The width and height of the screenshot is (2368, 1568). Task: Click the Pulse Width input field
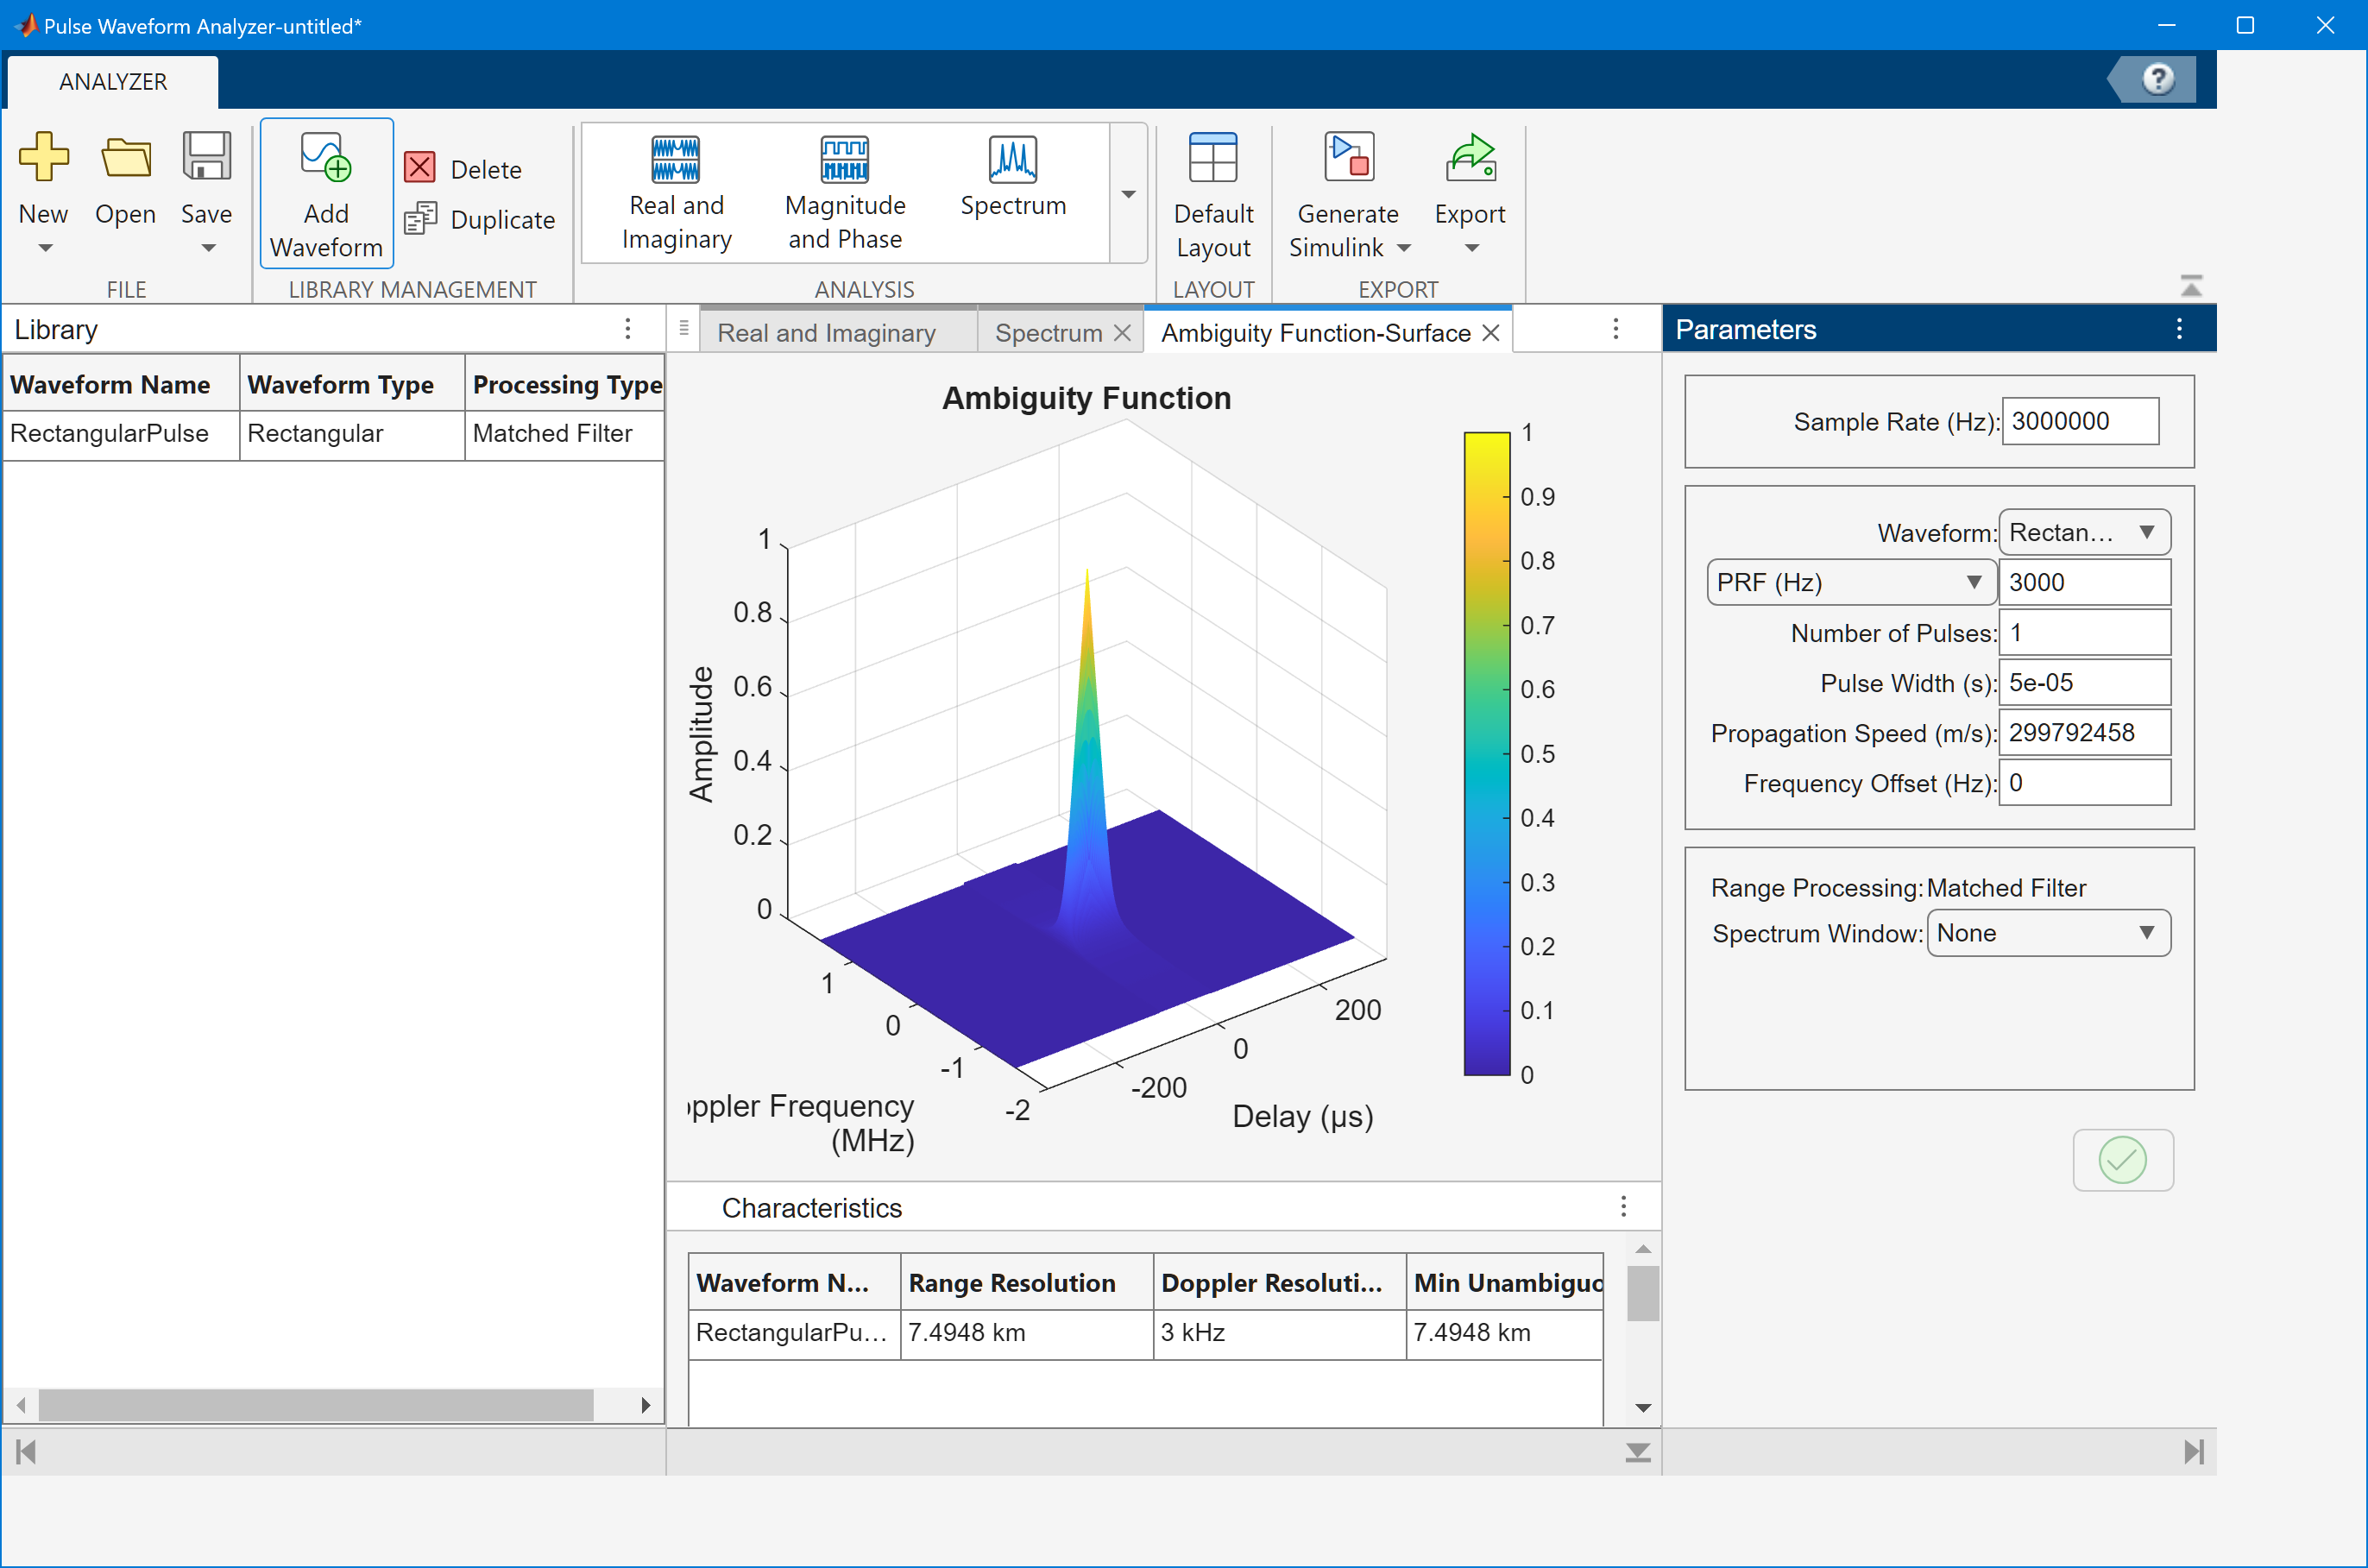(2084, 683)
